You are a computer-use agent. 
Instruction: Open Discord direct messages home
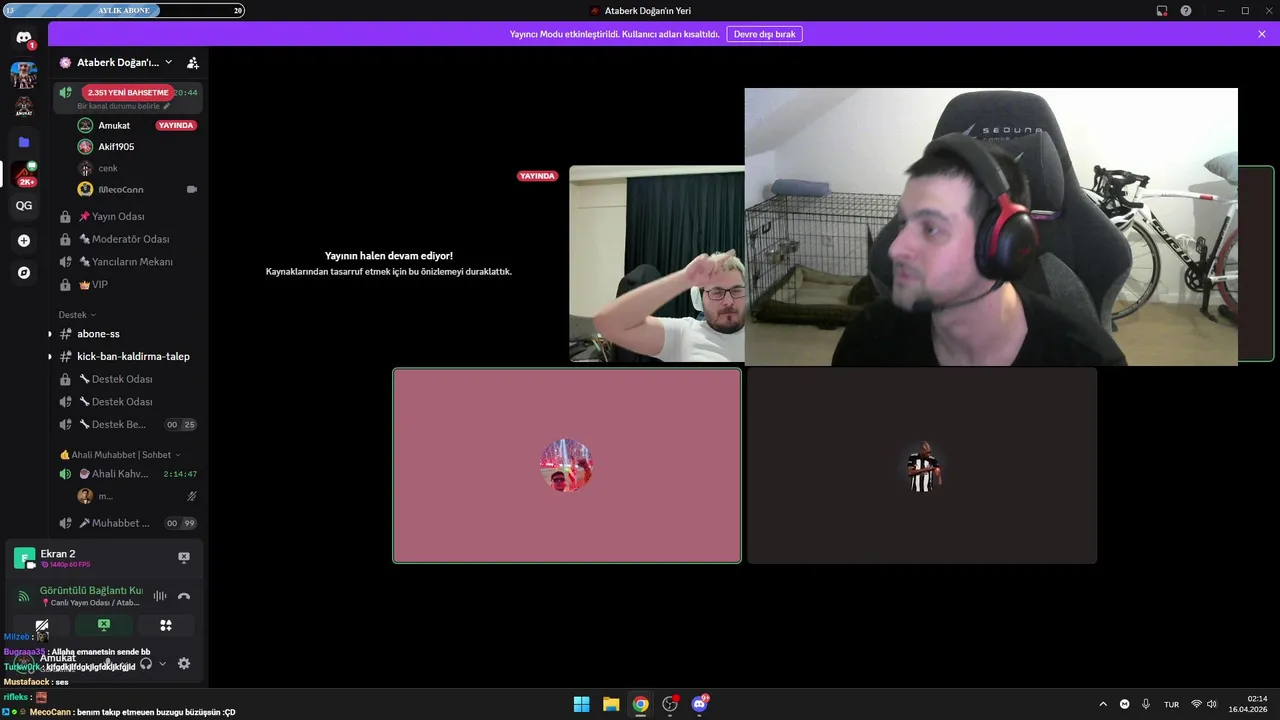(x=24, y=37)
